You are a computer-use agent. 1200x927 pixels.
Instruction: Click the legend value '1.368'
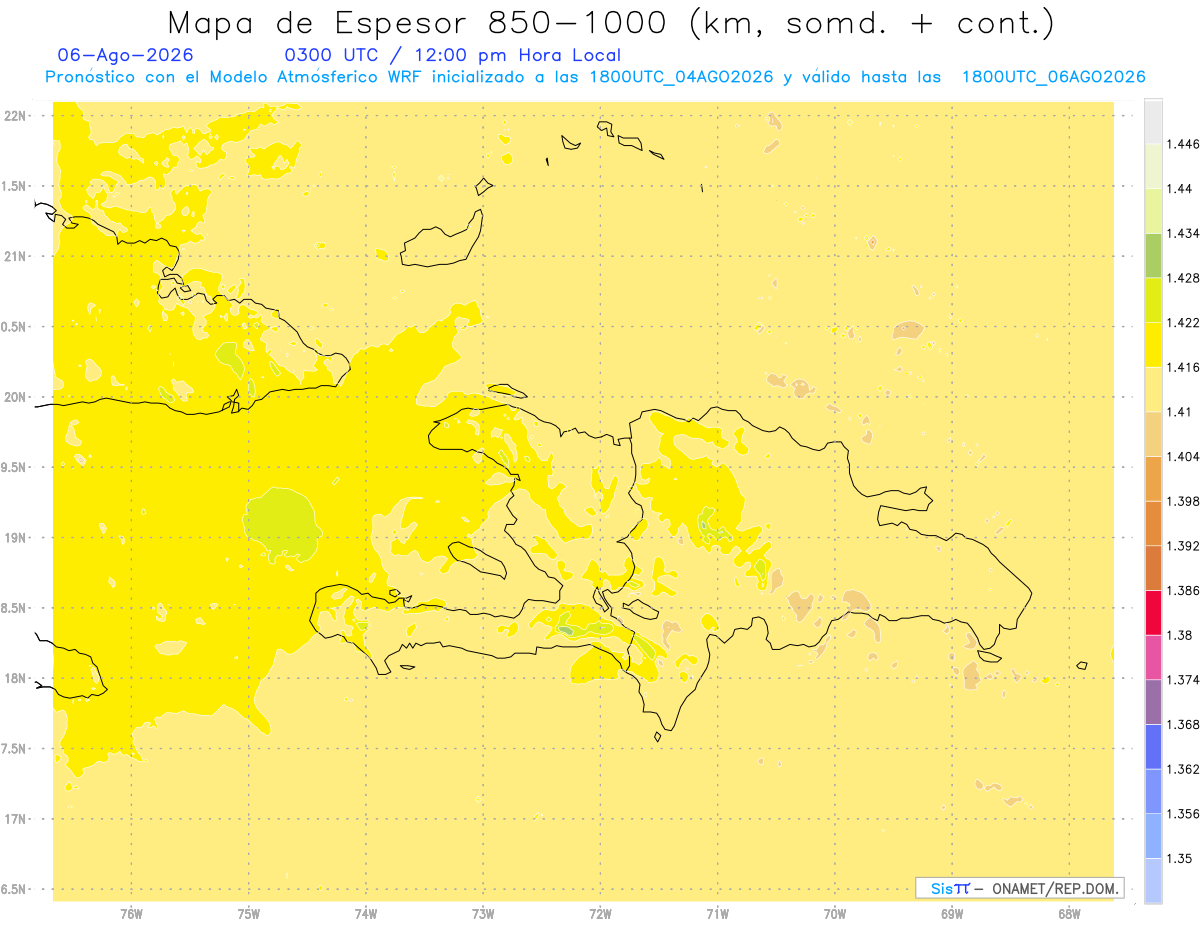[1184, 724]
